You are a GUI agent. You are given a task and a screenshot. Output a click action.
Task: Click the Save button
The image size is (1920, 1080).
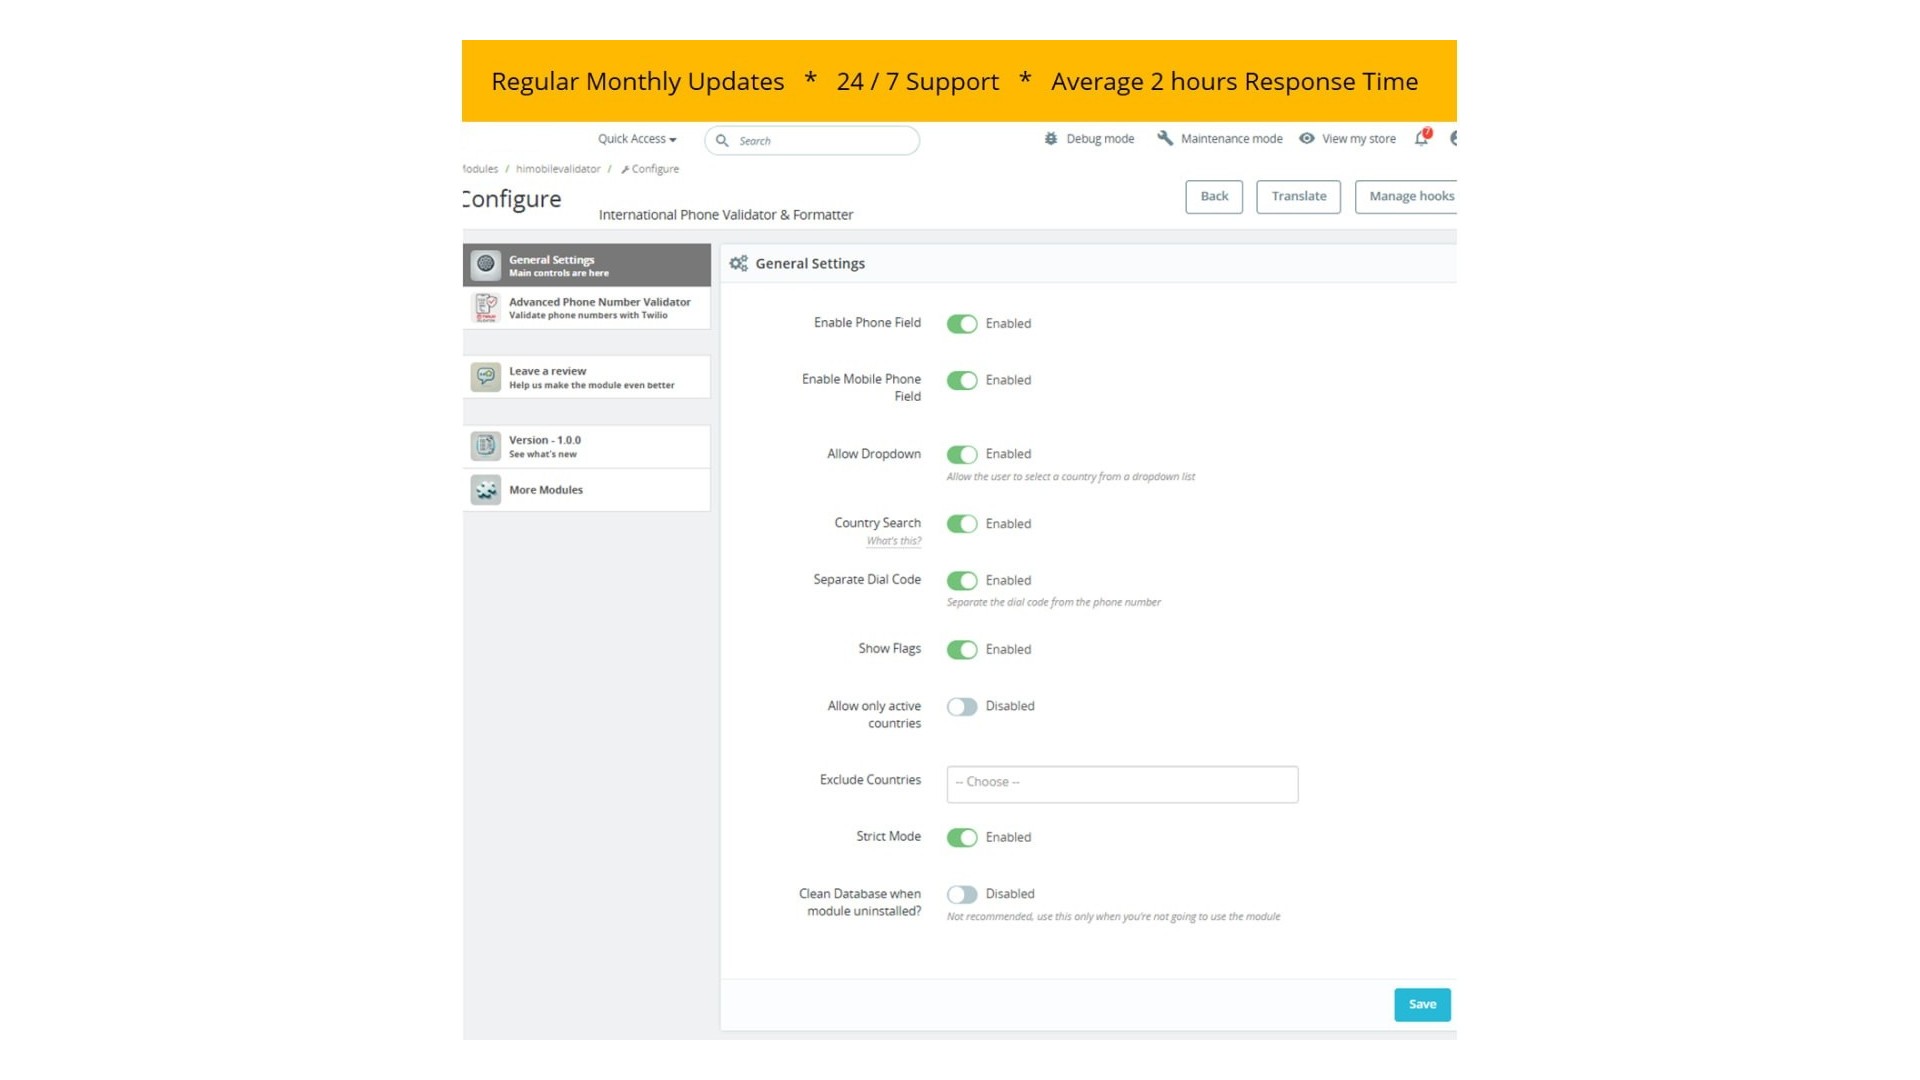[1422, 1005]
